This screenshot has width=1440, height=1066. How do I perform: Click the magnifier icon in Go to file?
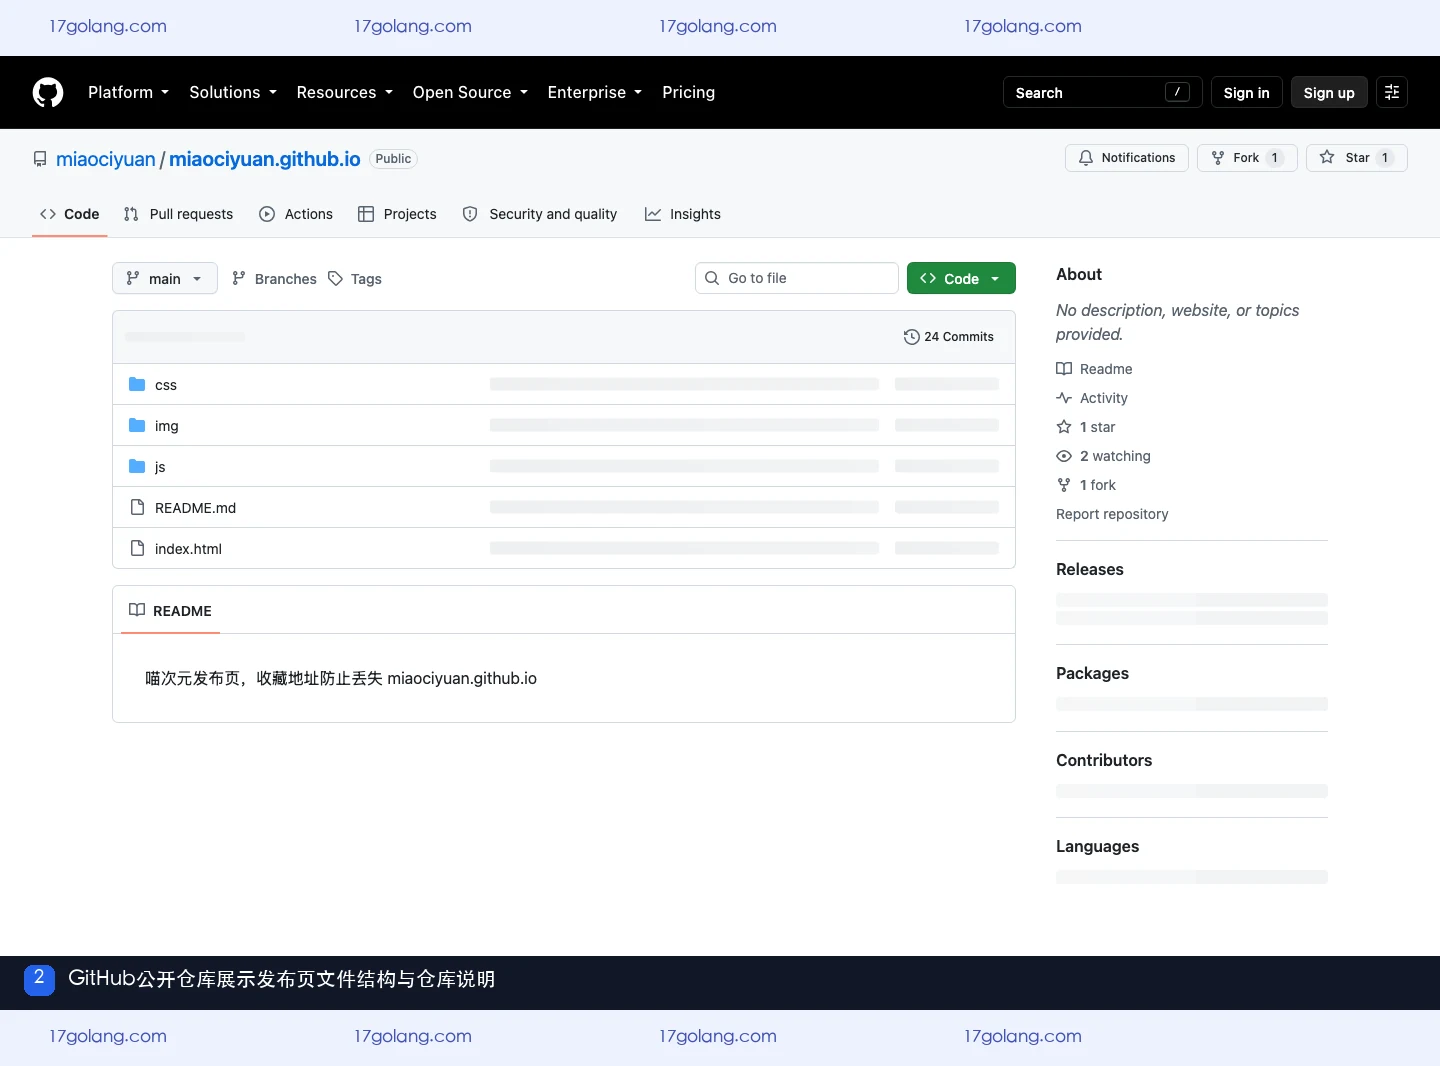(712, 278)
